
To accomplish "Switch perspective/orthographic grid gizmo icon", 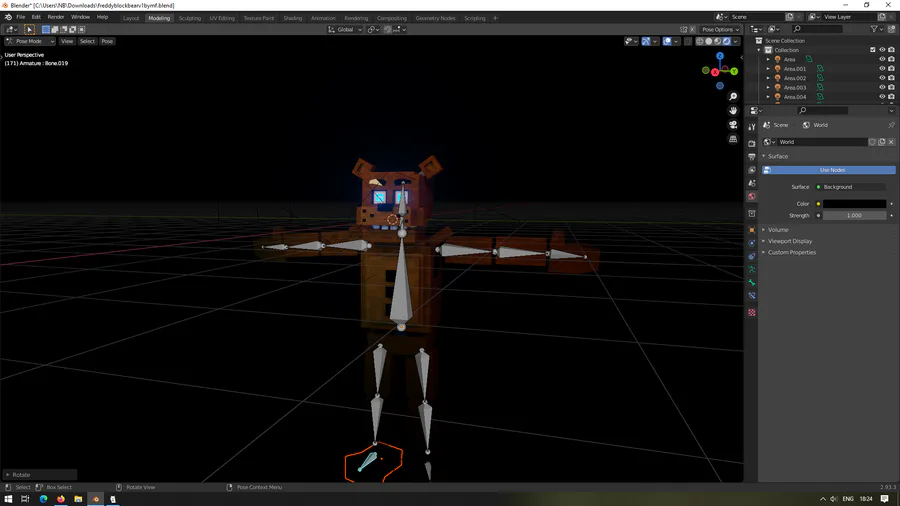I will pyautogui.click(x=733, y=139).
